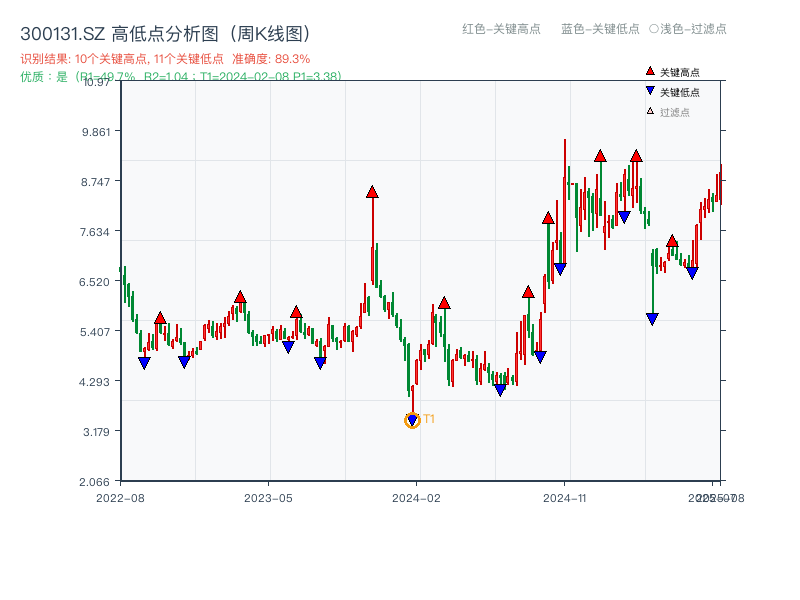This screenshot has height=600, width=800.
Task: Click the red high triangle just after 2023-05
Action: [296, 312]
